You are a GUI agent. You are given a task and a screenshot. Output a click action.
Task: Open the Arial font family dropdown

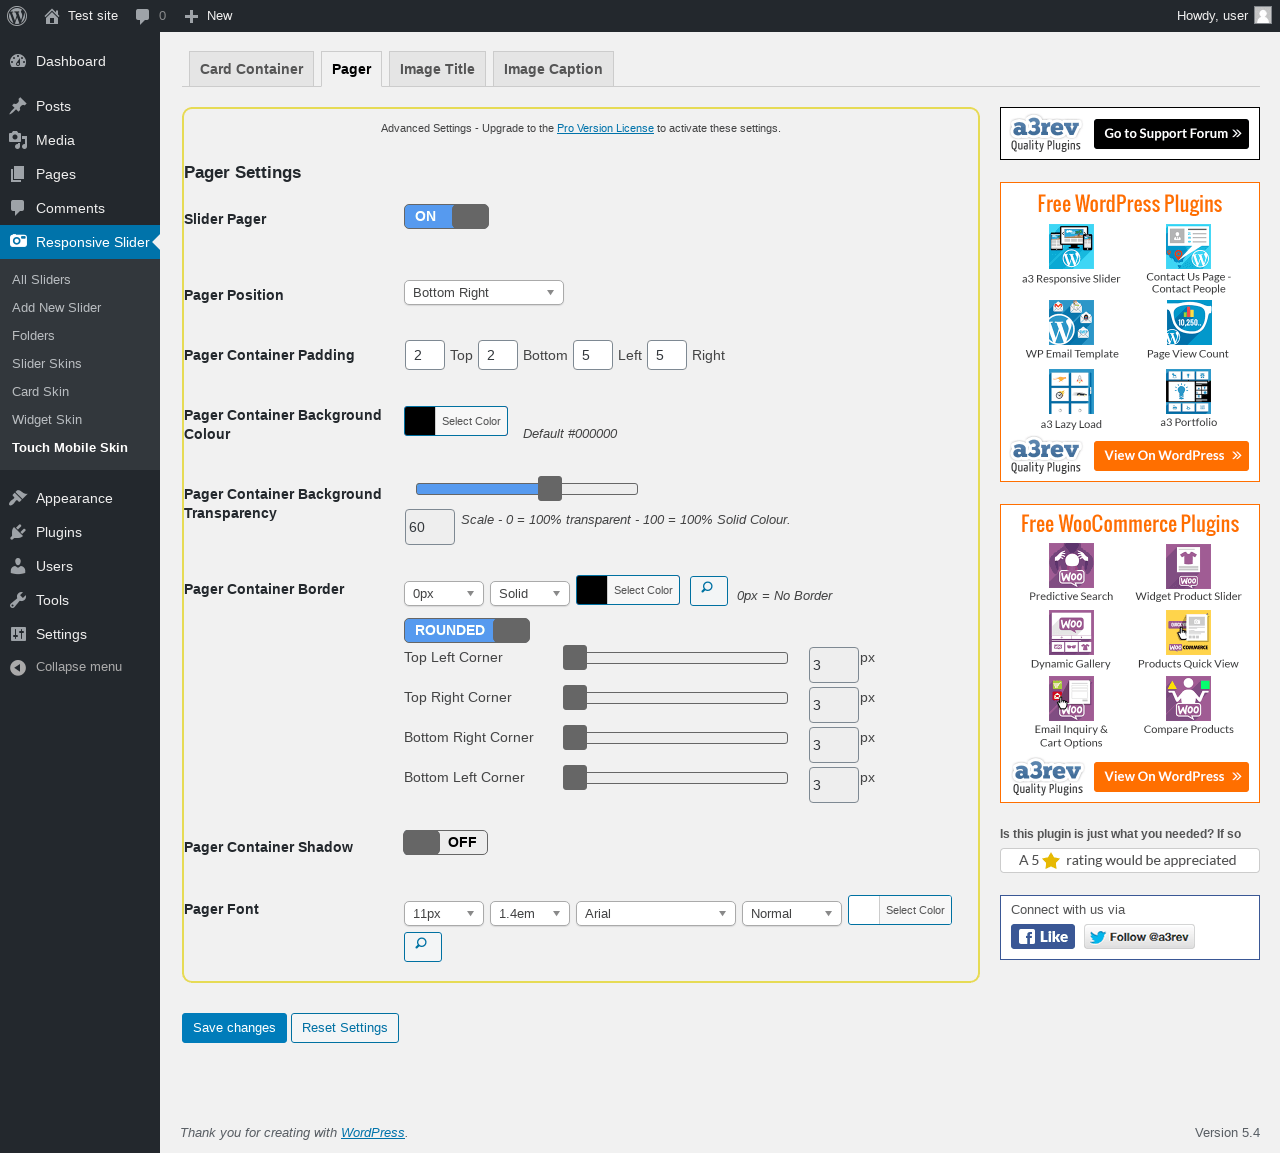click(655, 913)
